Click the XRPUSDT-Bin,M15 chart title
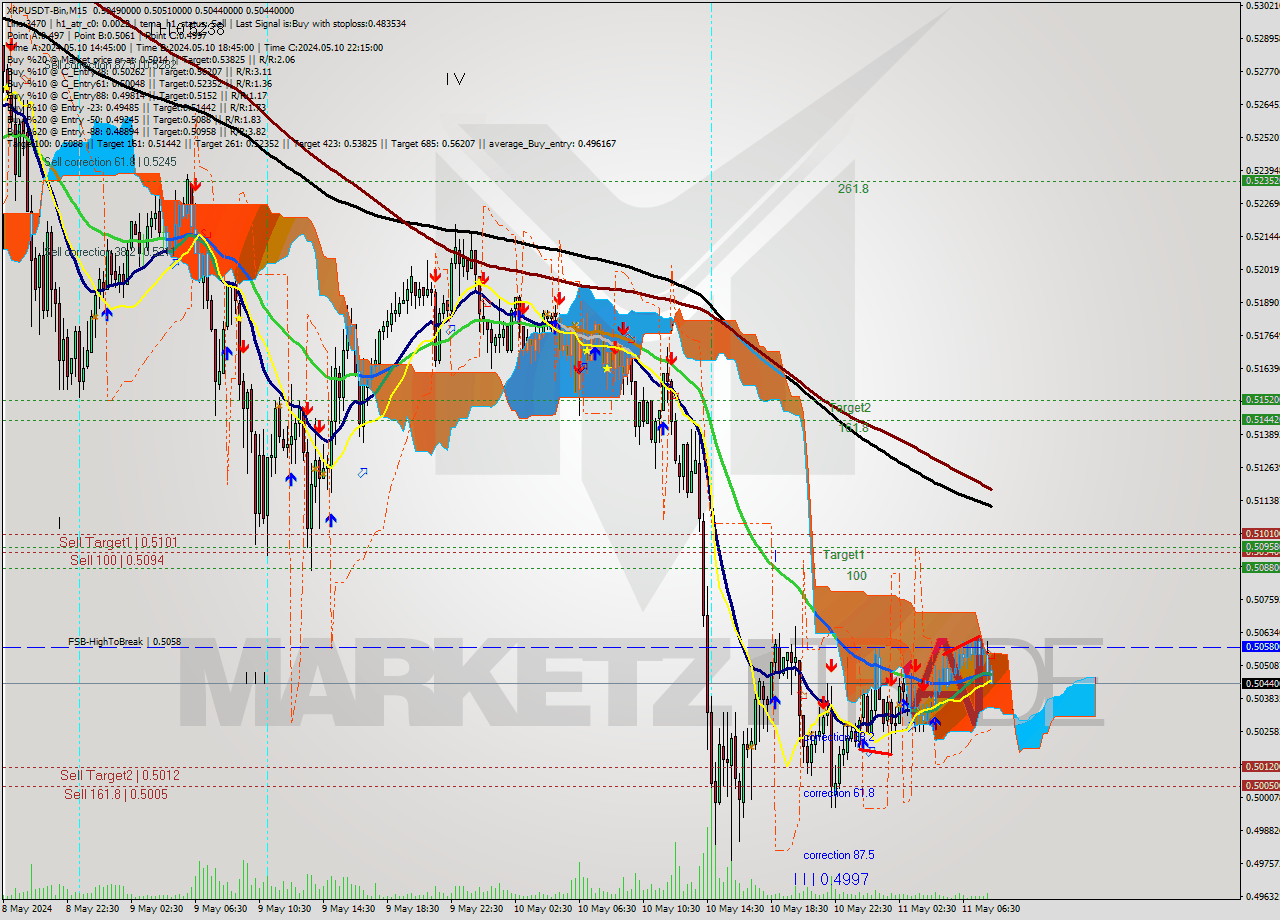Screen dimensions: 1280x920 click(47, 10)
